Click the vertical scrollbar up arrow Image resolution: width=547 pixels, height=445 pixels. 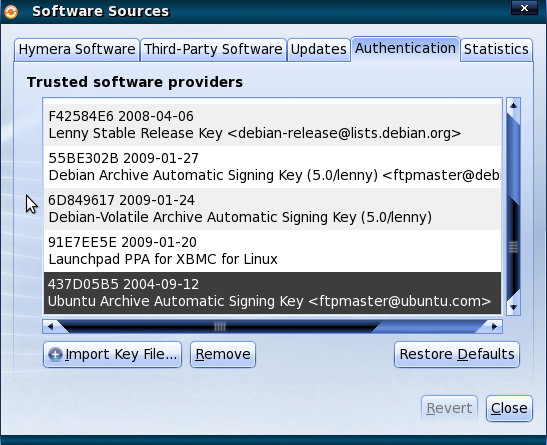(514, 105)
